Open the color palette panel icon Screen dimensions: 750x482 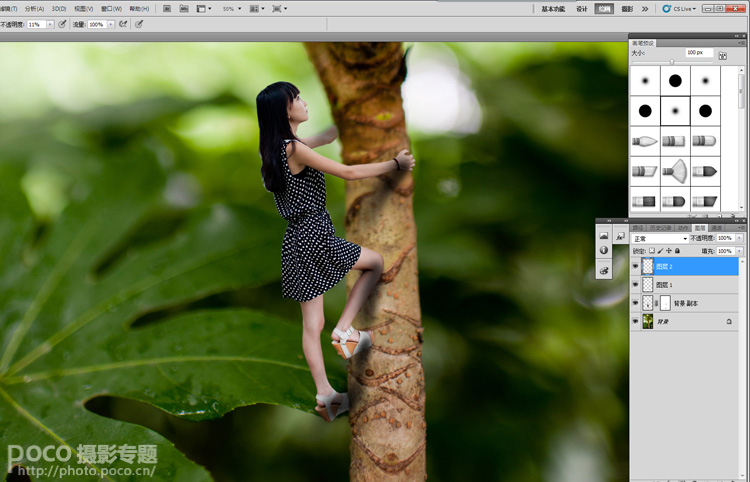604,271
